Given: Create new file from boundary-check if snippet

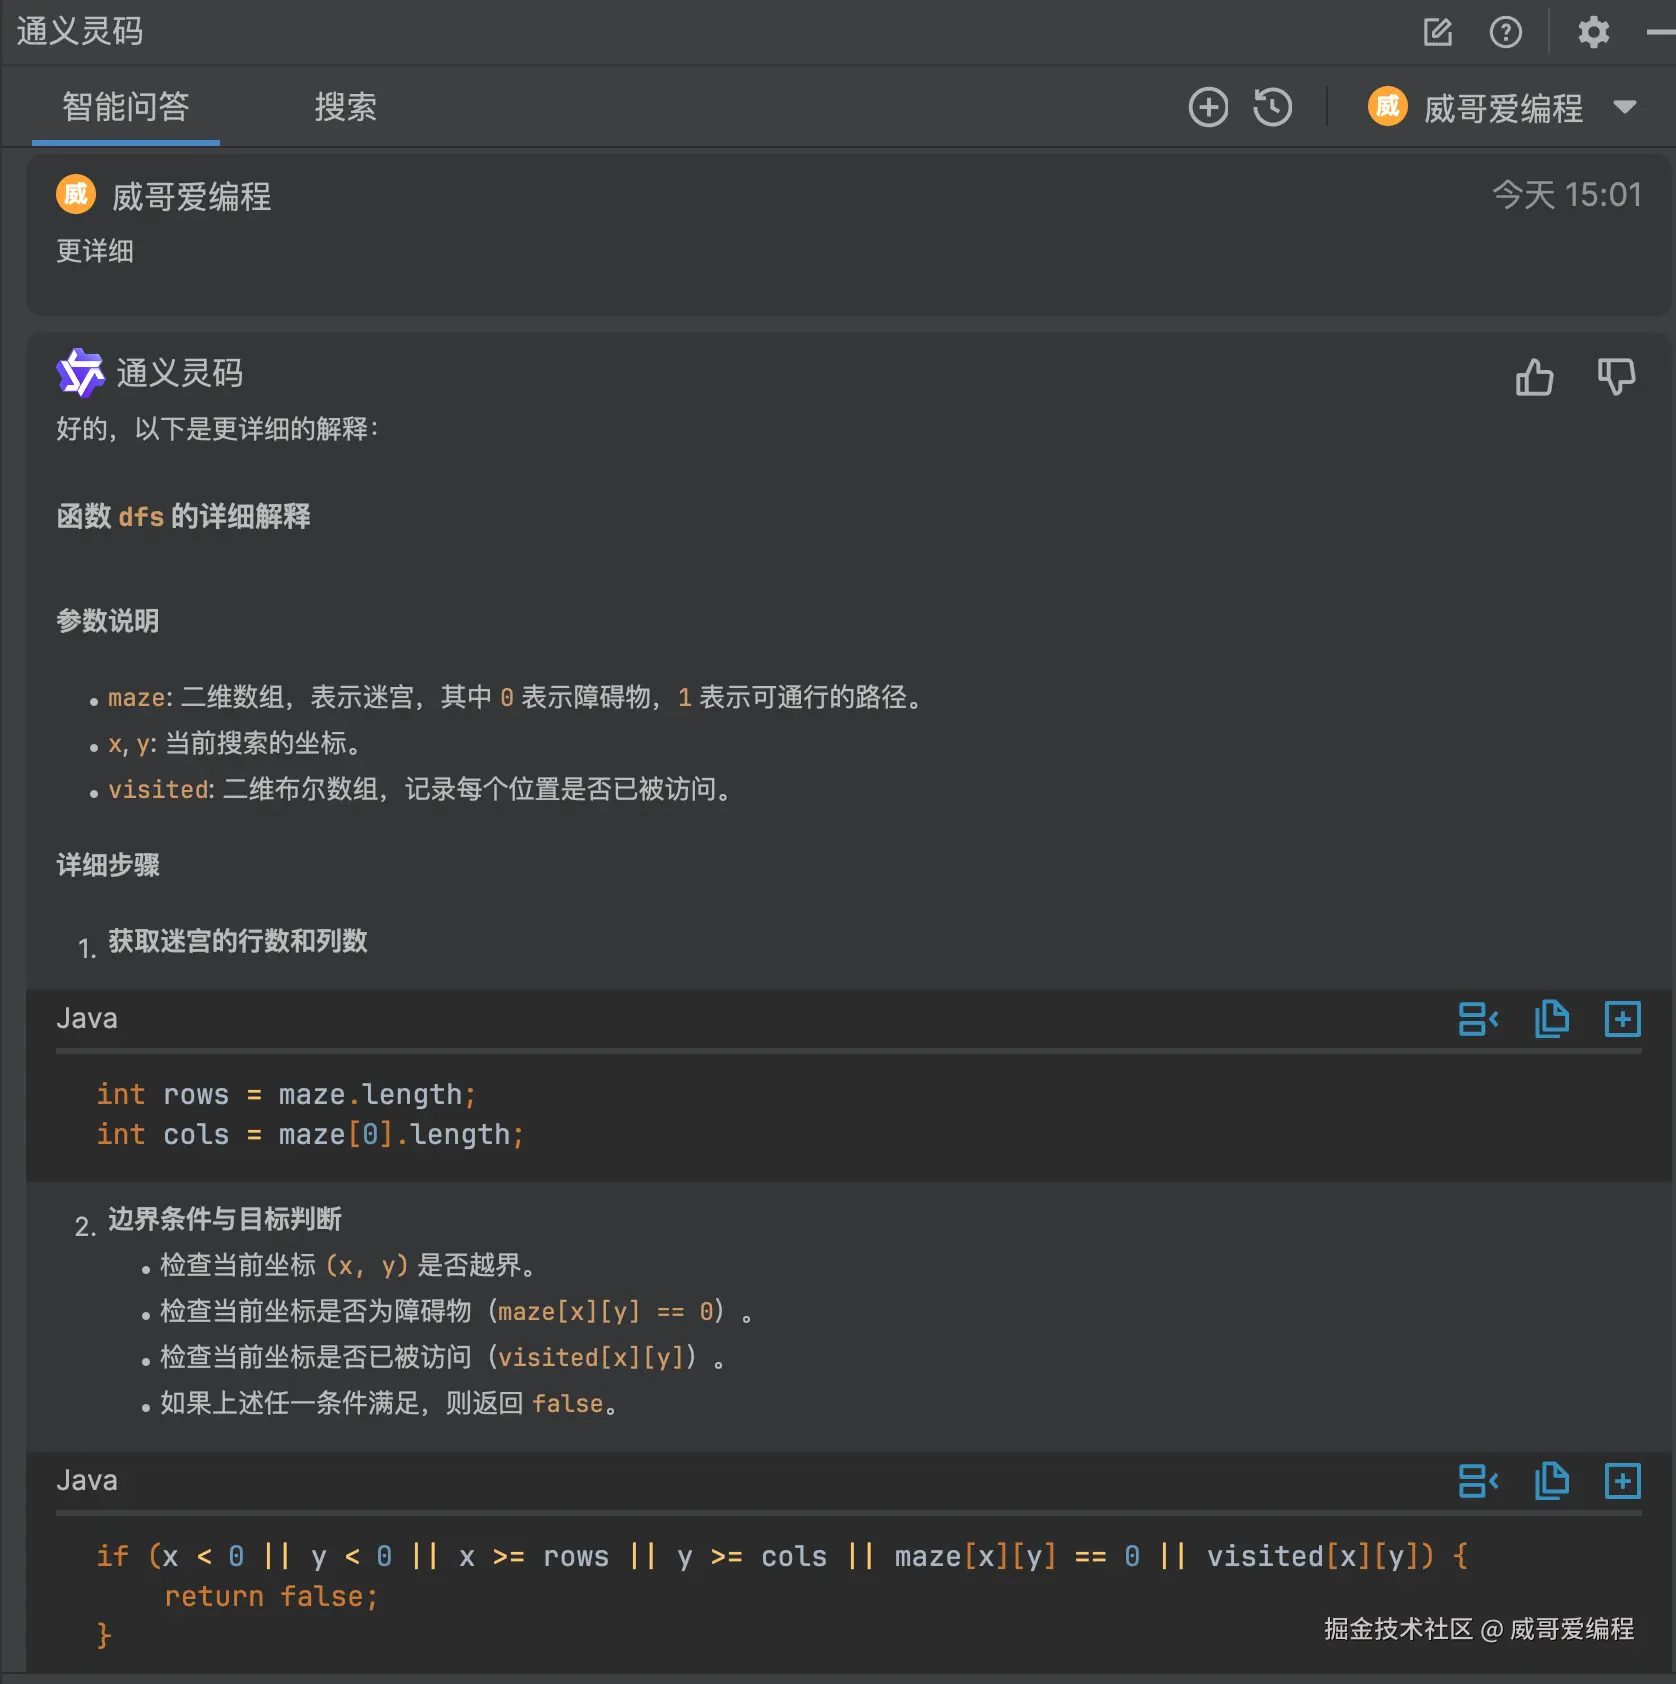Looking at the screenshot, I should click(1622, 1481).
